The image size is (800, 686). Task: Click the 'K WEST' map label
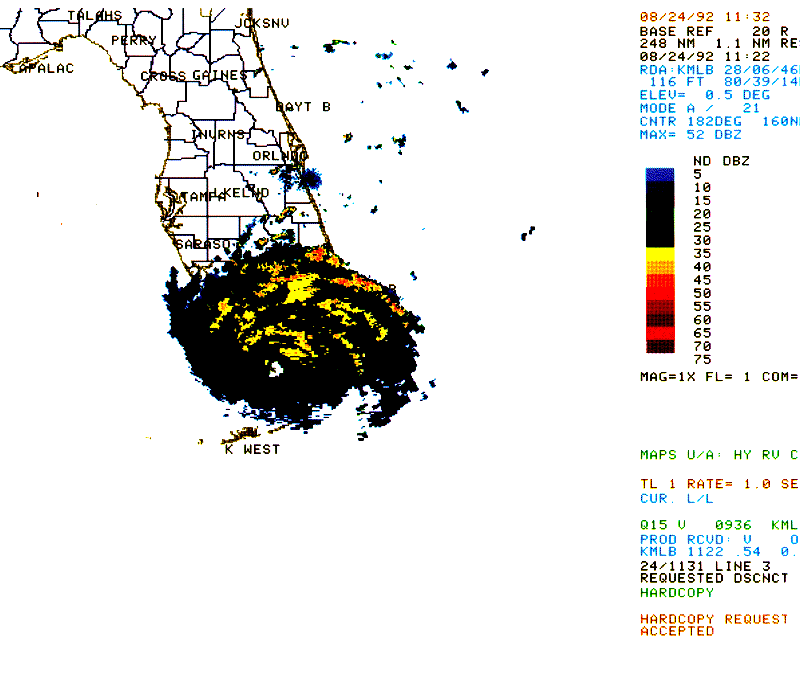[x=252, y=450]
